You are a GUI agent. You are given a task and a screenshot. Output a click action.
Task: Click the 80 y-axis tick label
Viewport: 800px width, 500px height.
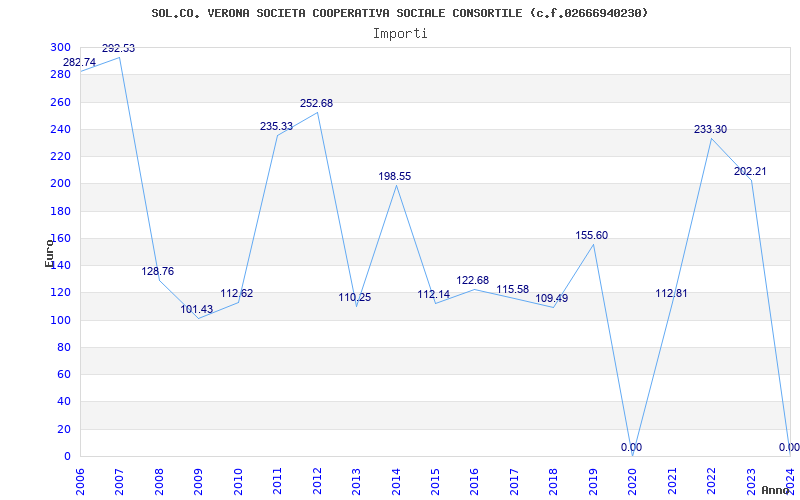pyautogui.click(x=64, y=347)
